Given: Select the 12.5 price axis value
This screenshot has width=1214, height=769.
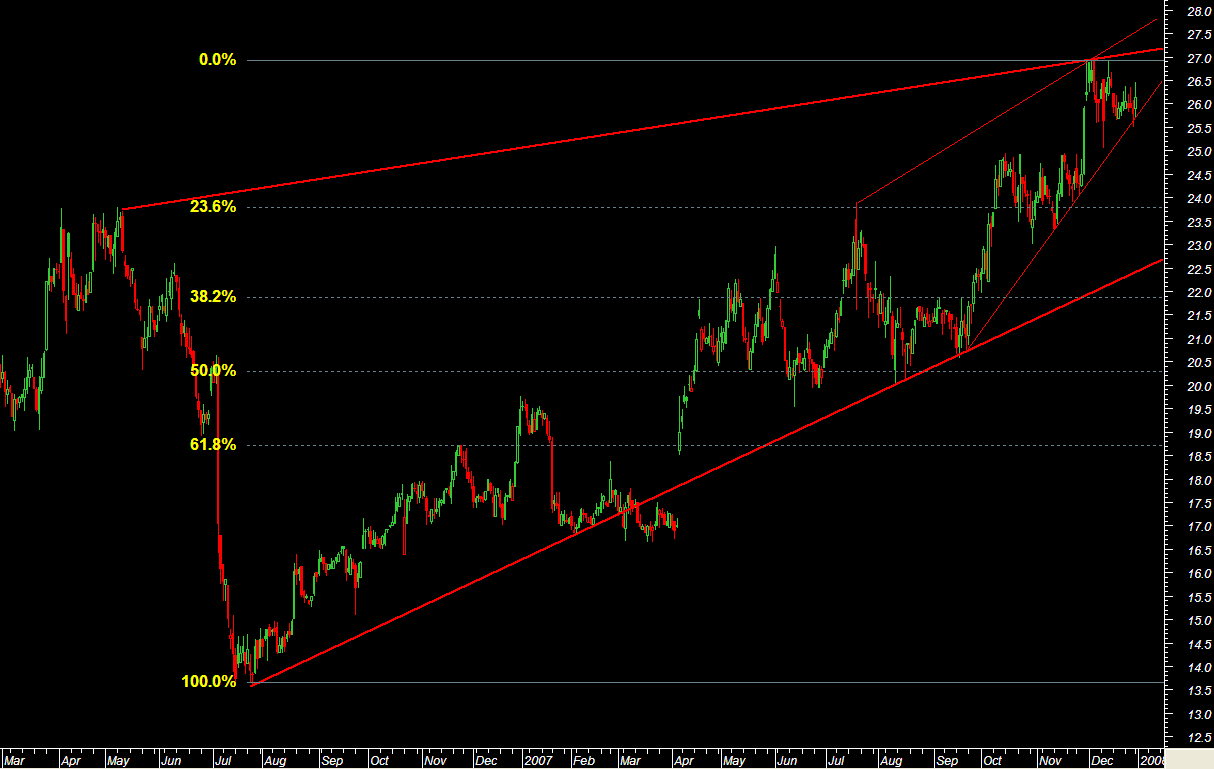Looking at the screenshot, I should (1199, 739).
